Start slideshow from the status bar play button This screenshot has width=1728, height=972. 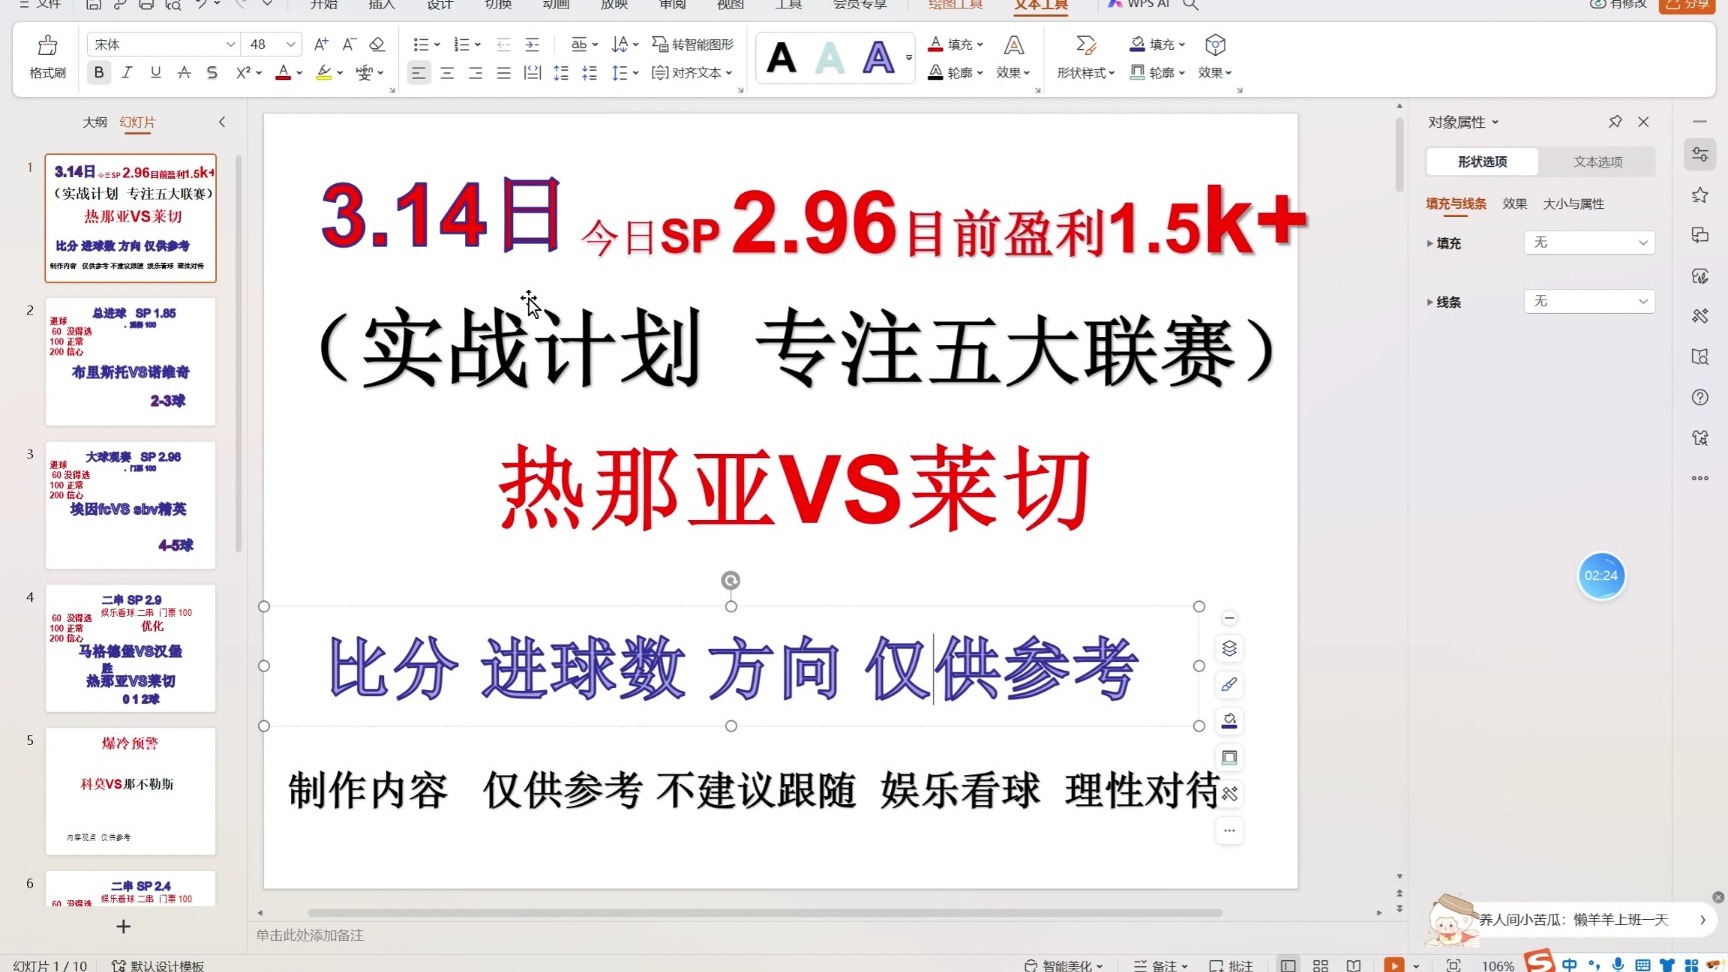[x=1394, y=965]
